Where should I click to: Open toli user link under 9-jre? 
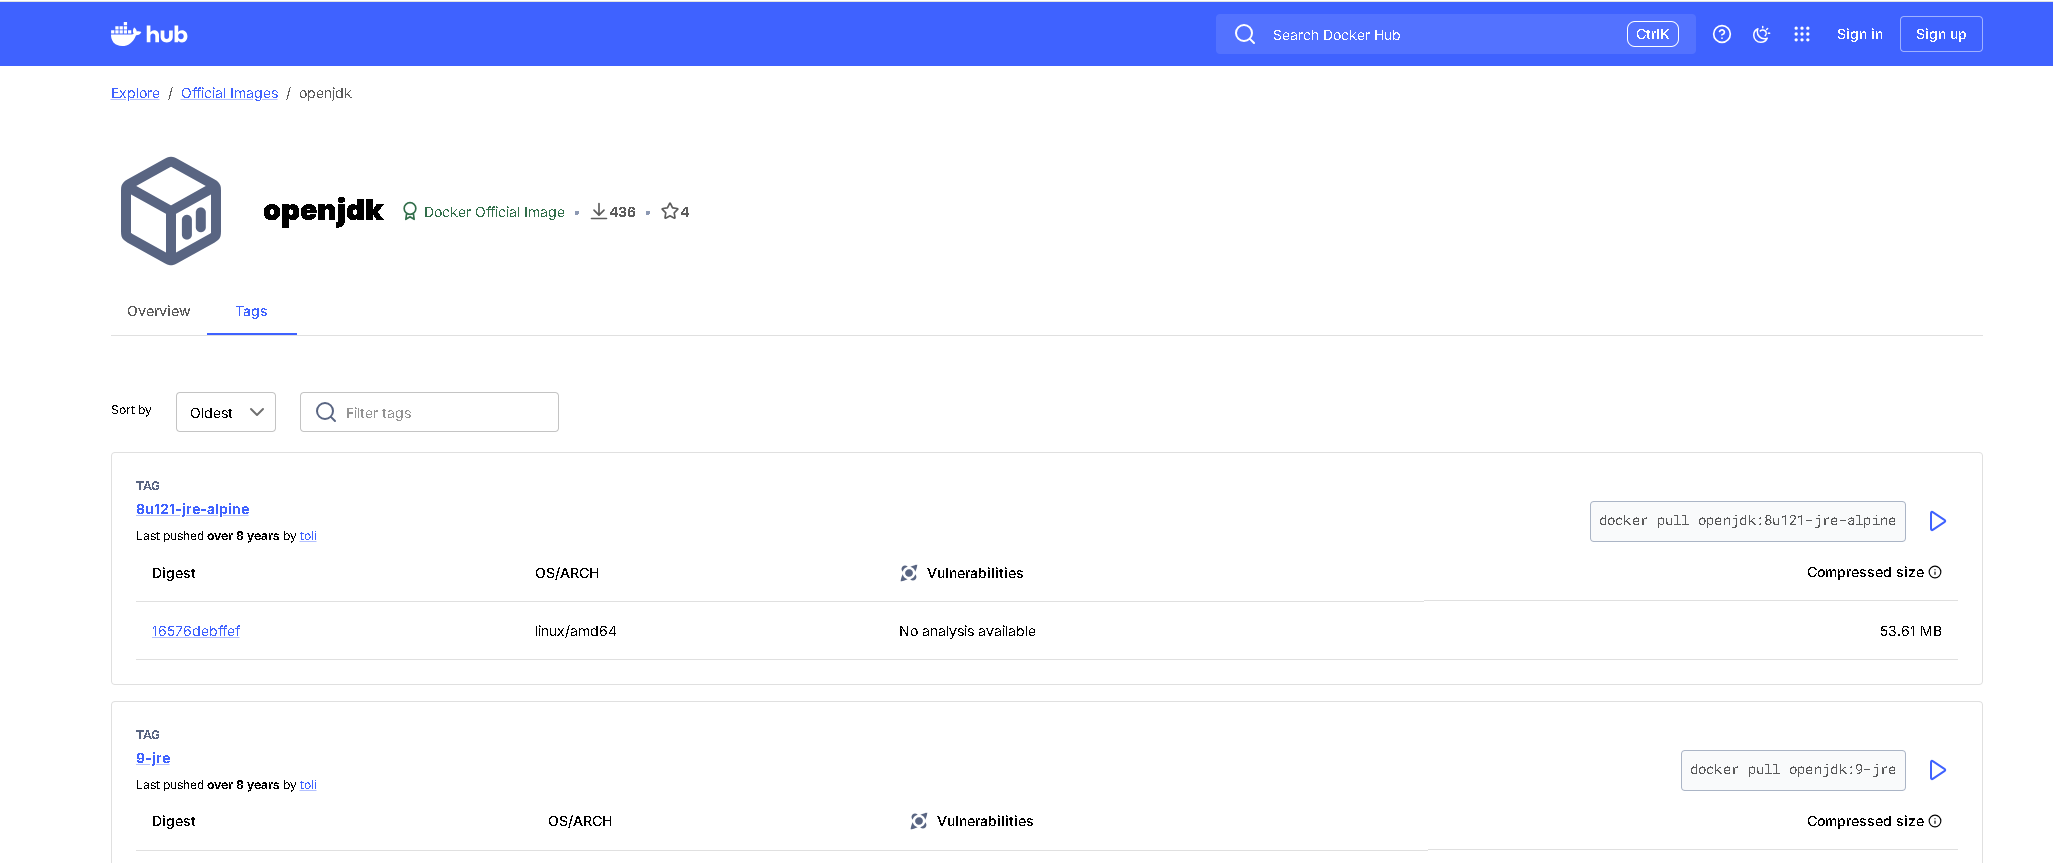click(x=308, y=785)
